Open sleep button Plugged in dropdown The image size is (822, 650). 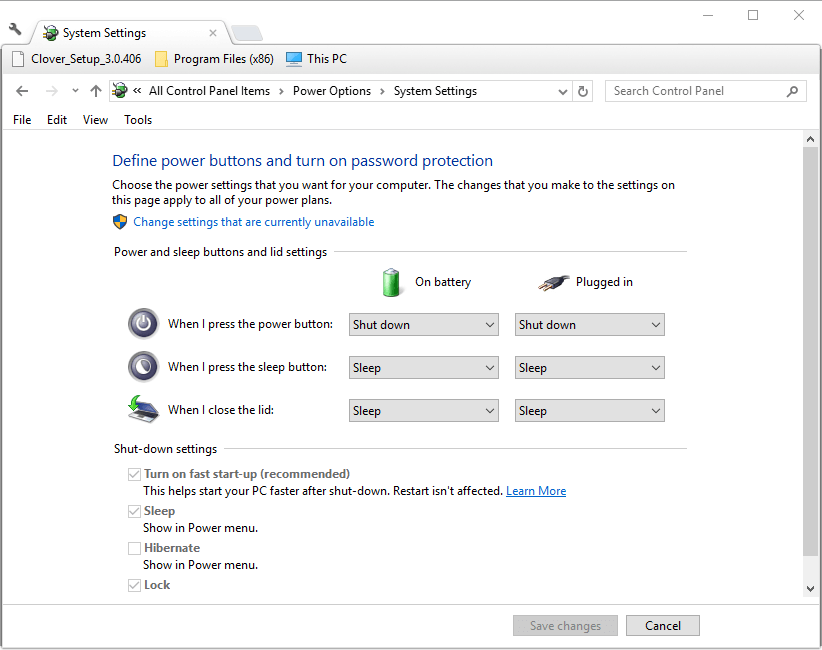pos(590,367)
